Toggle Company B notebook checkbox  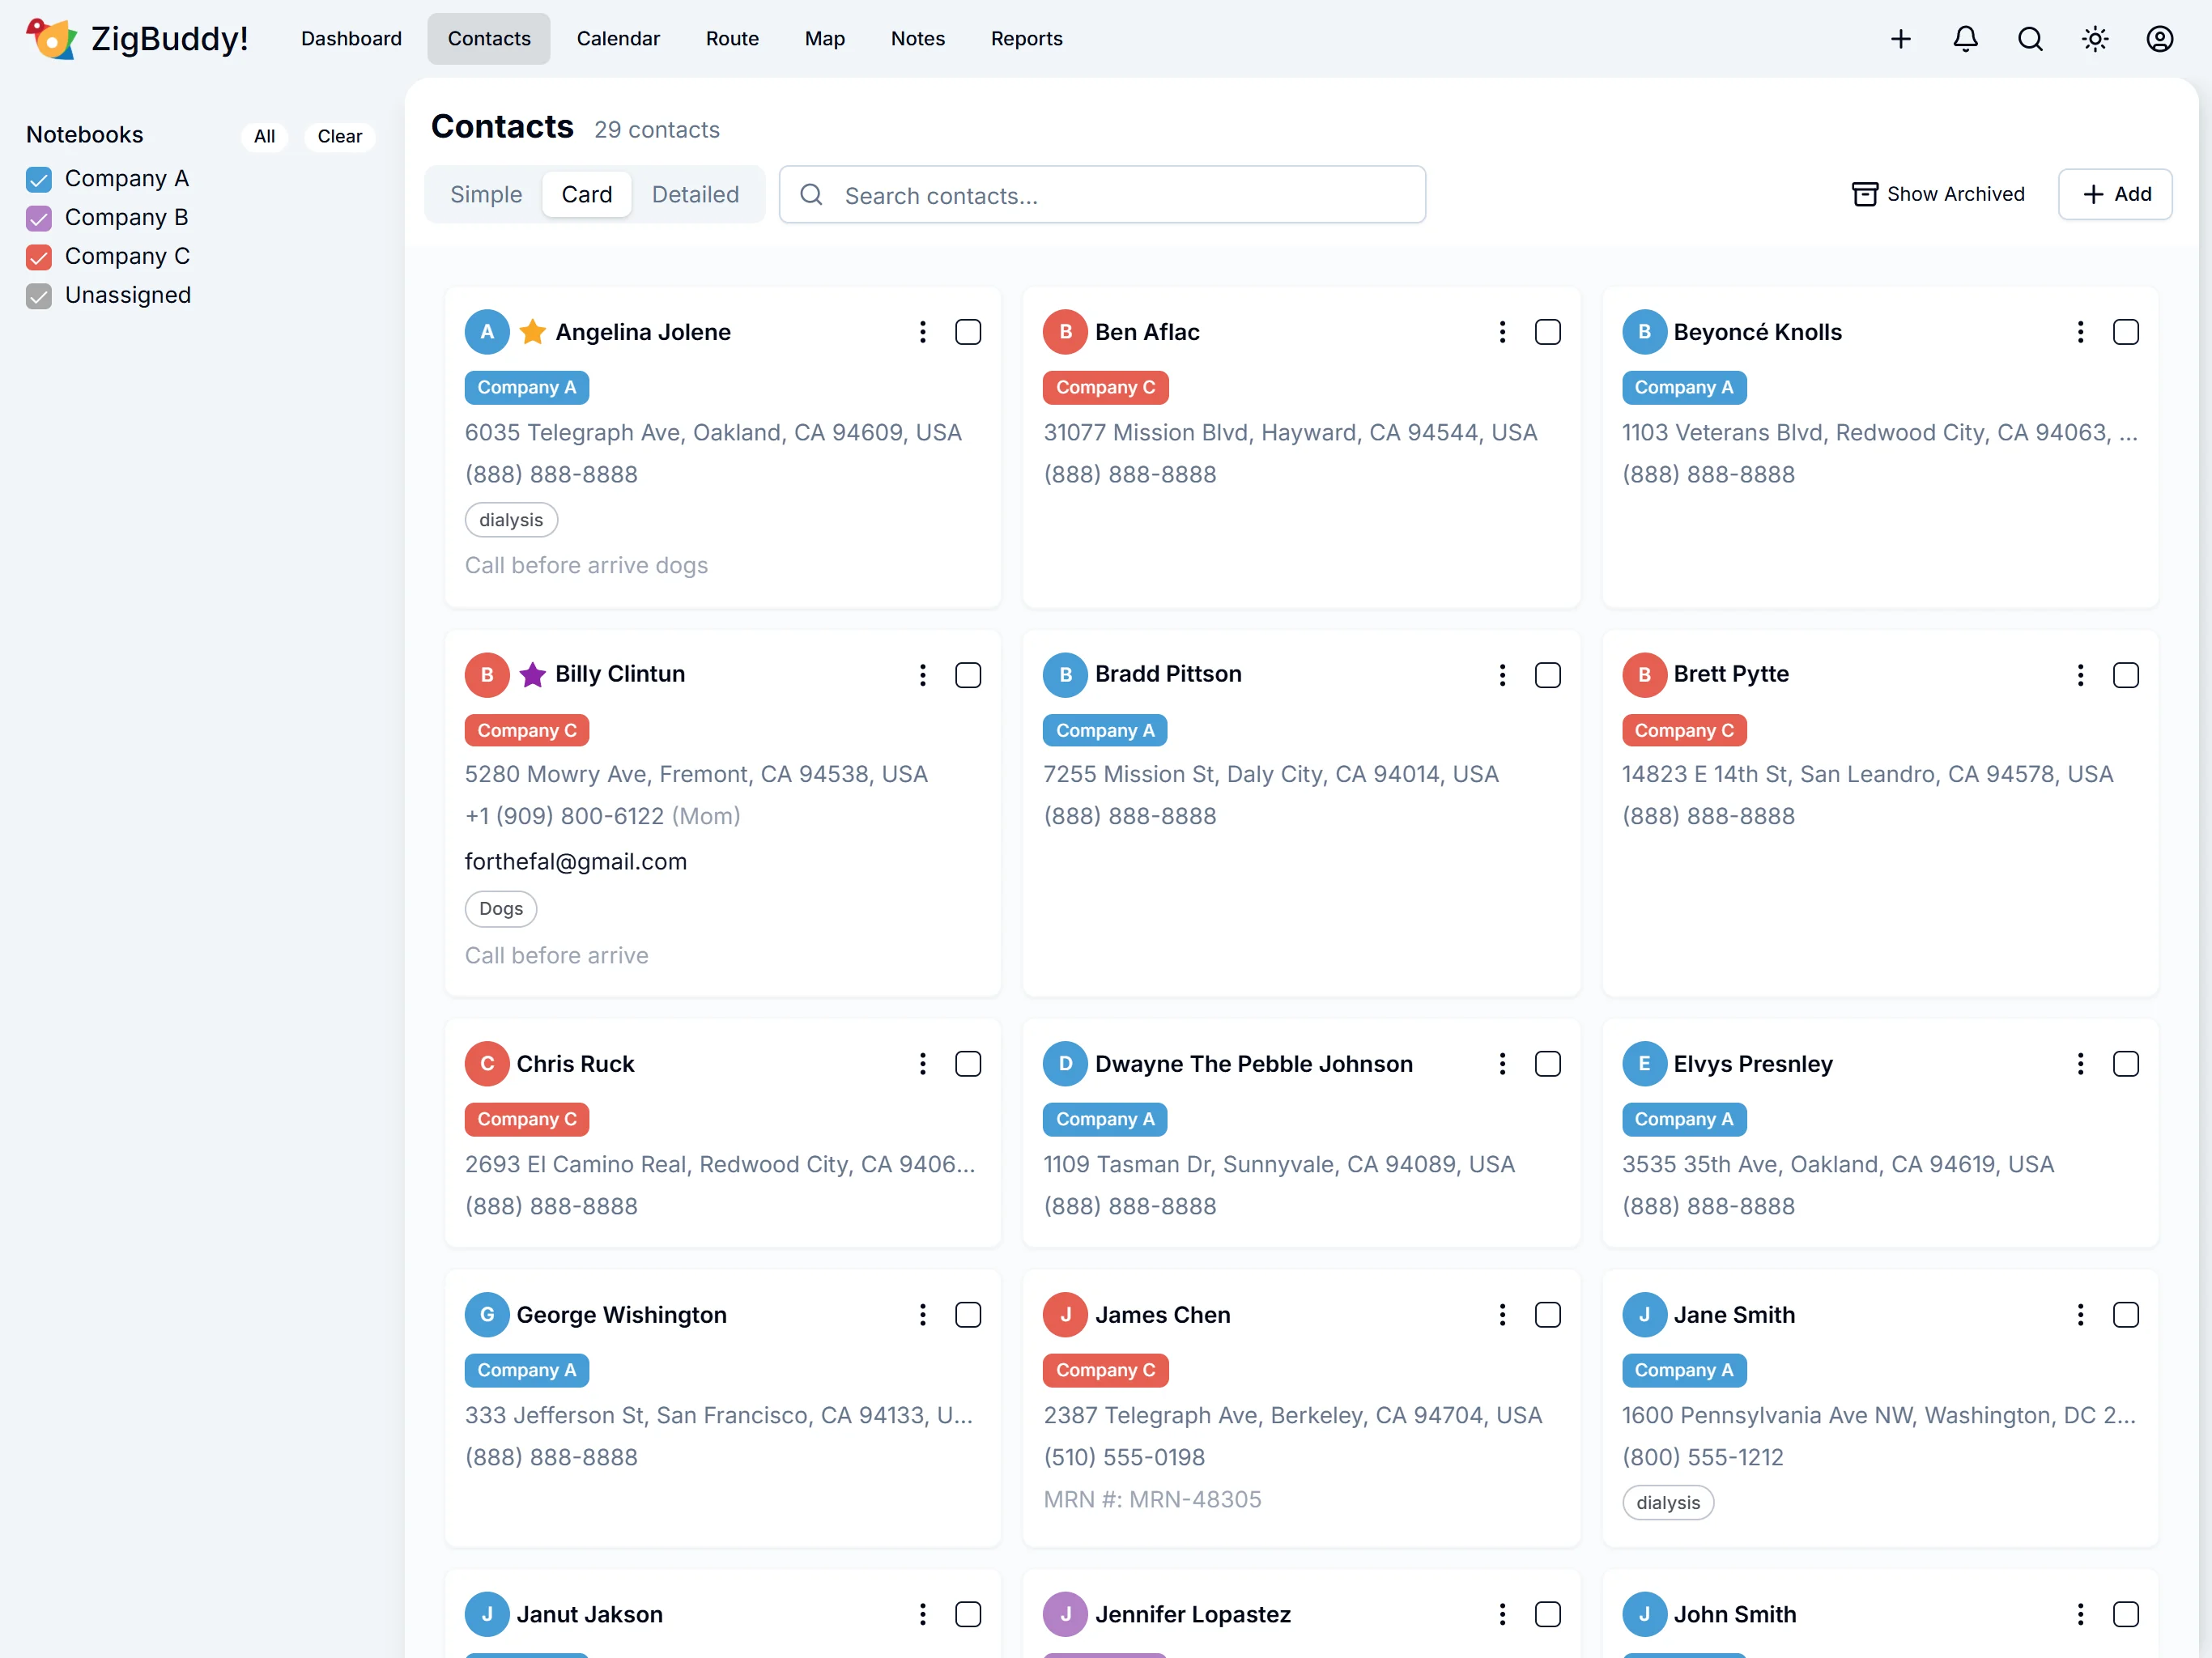pyautogui.click(x=39, y=218)
